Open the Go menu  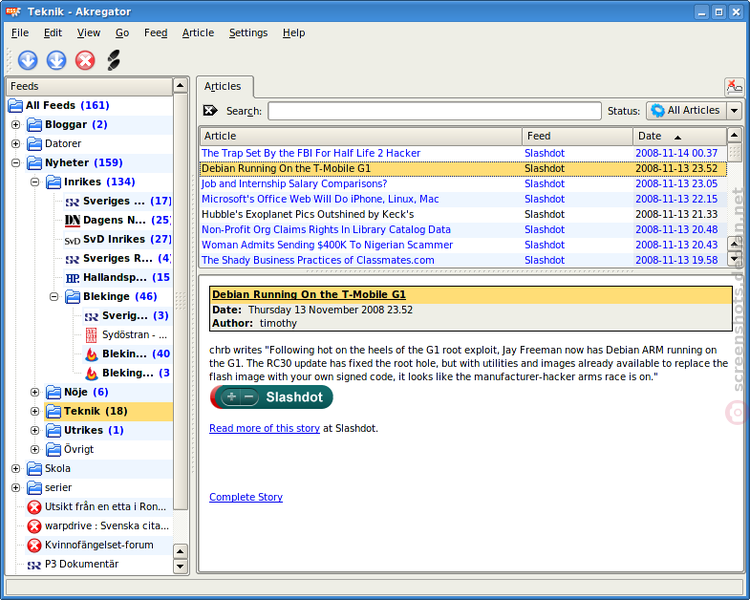[x=122, y=33]
